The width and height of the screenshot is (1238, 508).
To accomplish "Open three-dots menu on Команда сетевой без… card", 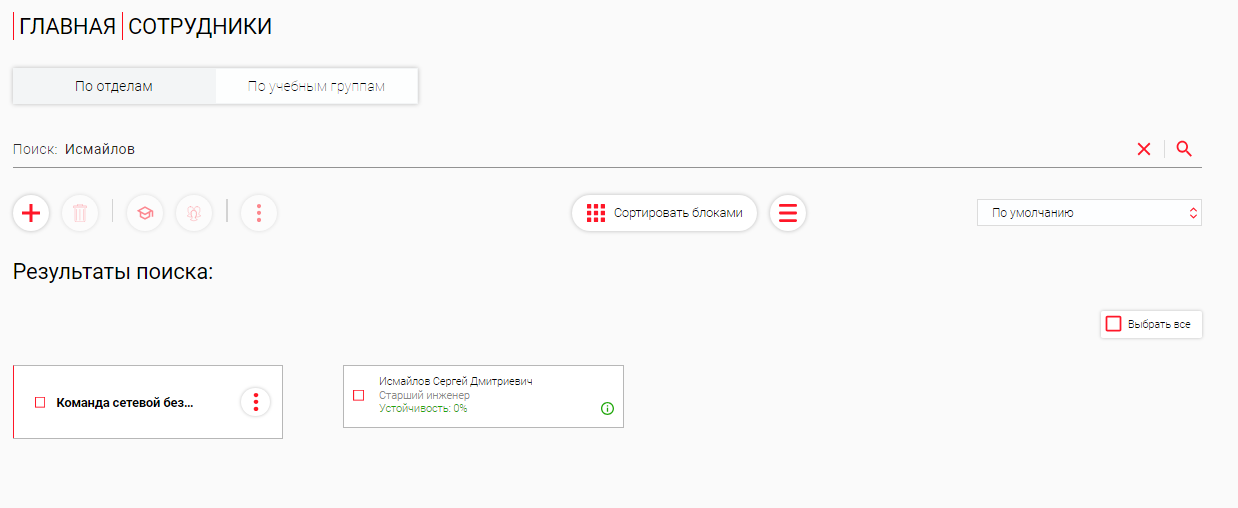I will point(256,402).
